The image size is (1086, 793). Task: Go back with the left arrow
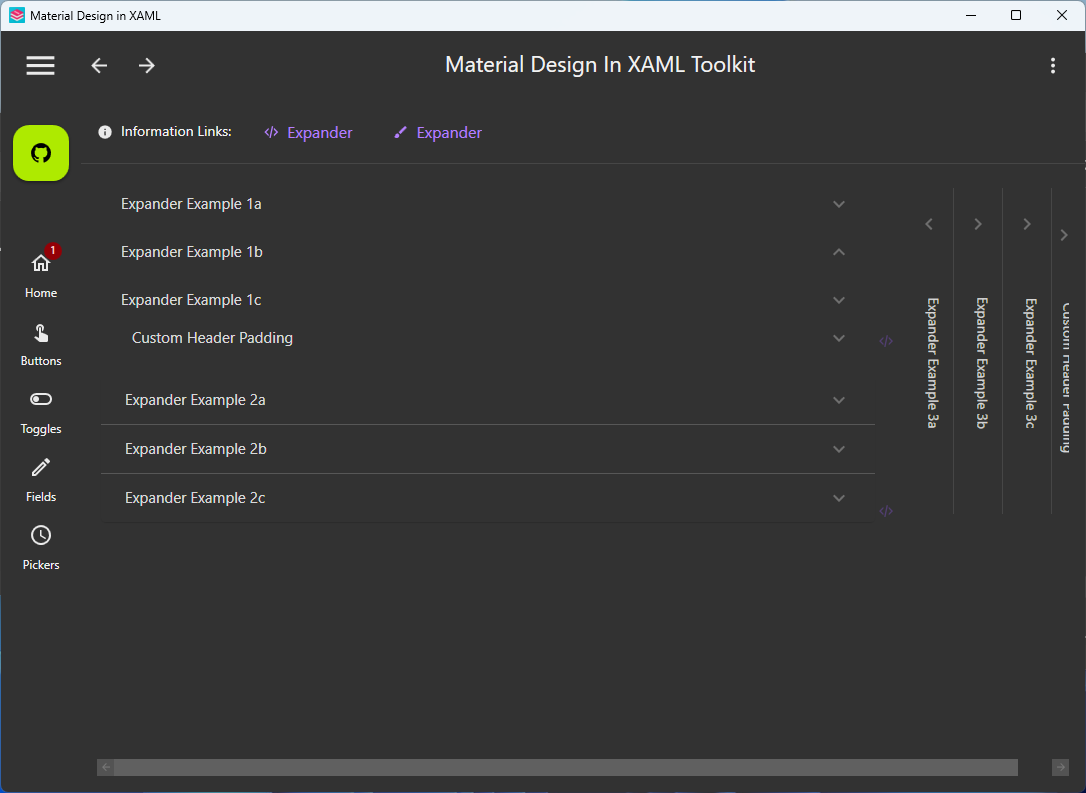[99, 65]
